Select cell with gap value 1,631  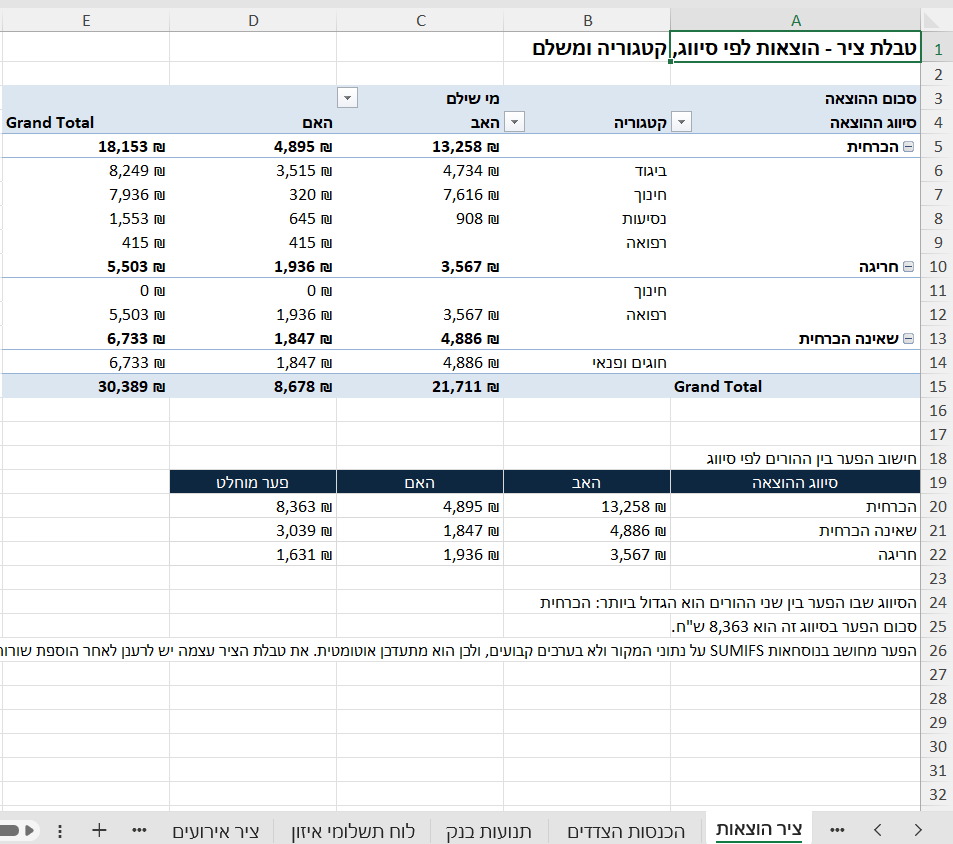253,554
